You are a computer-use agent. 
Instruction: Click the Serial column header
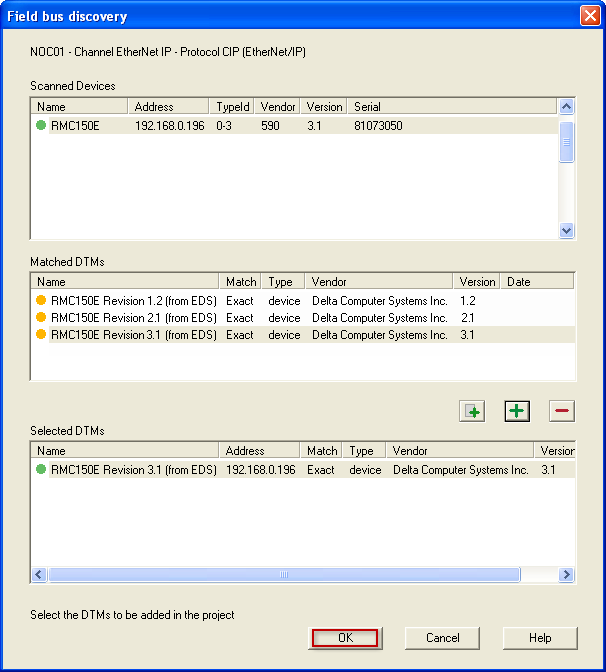tap(452, 107)
